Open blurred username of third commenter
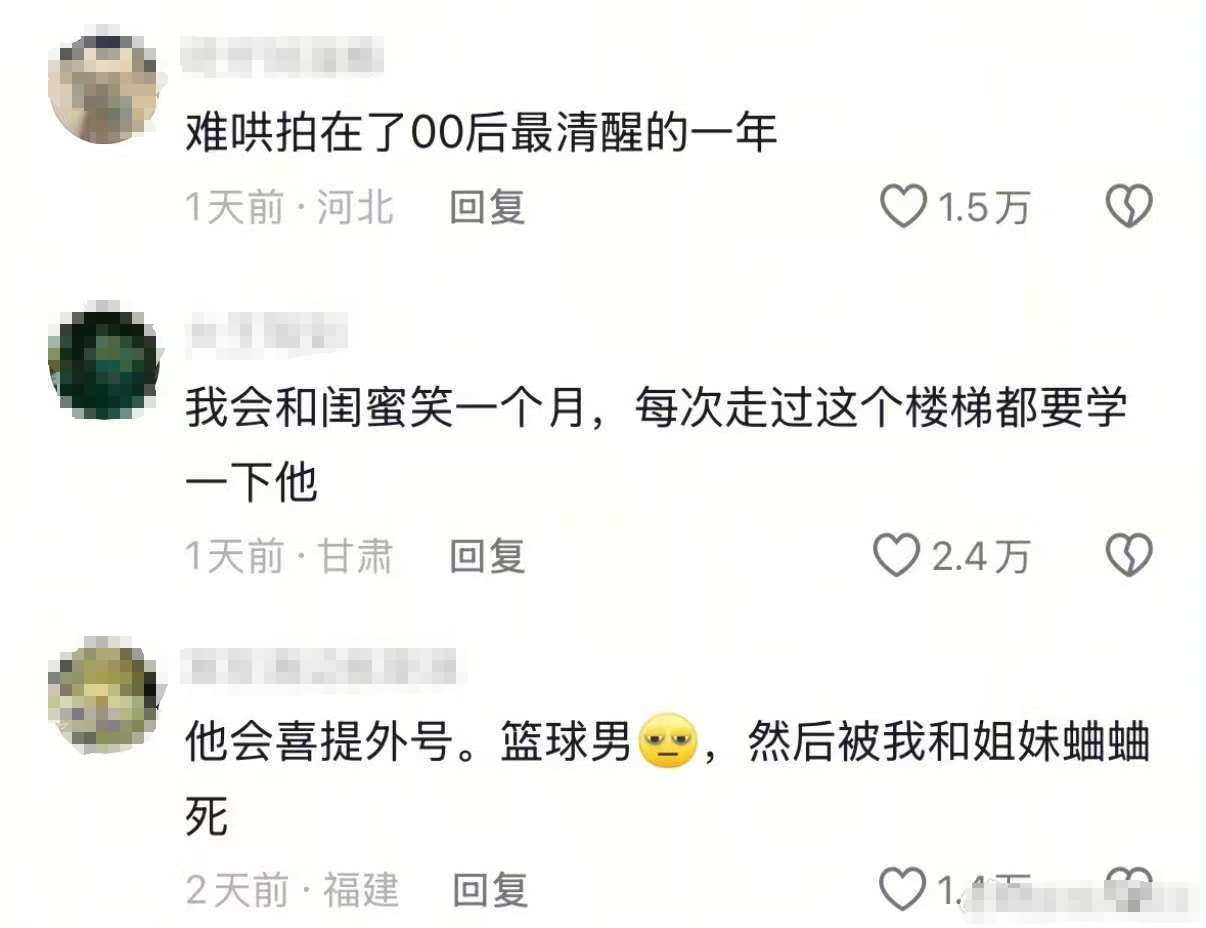 pyautogui.click(x=322, y=667)
